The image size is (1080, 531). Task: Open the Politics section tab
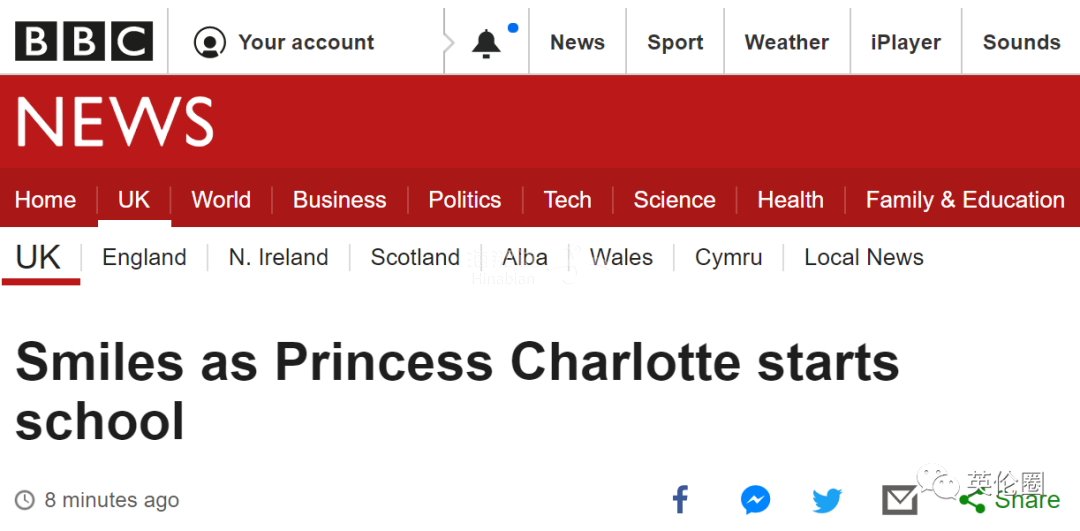pos(464,200)
